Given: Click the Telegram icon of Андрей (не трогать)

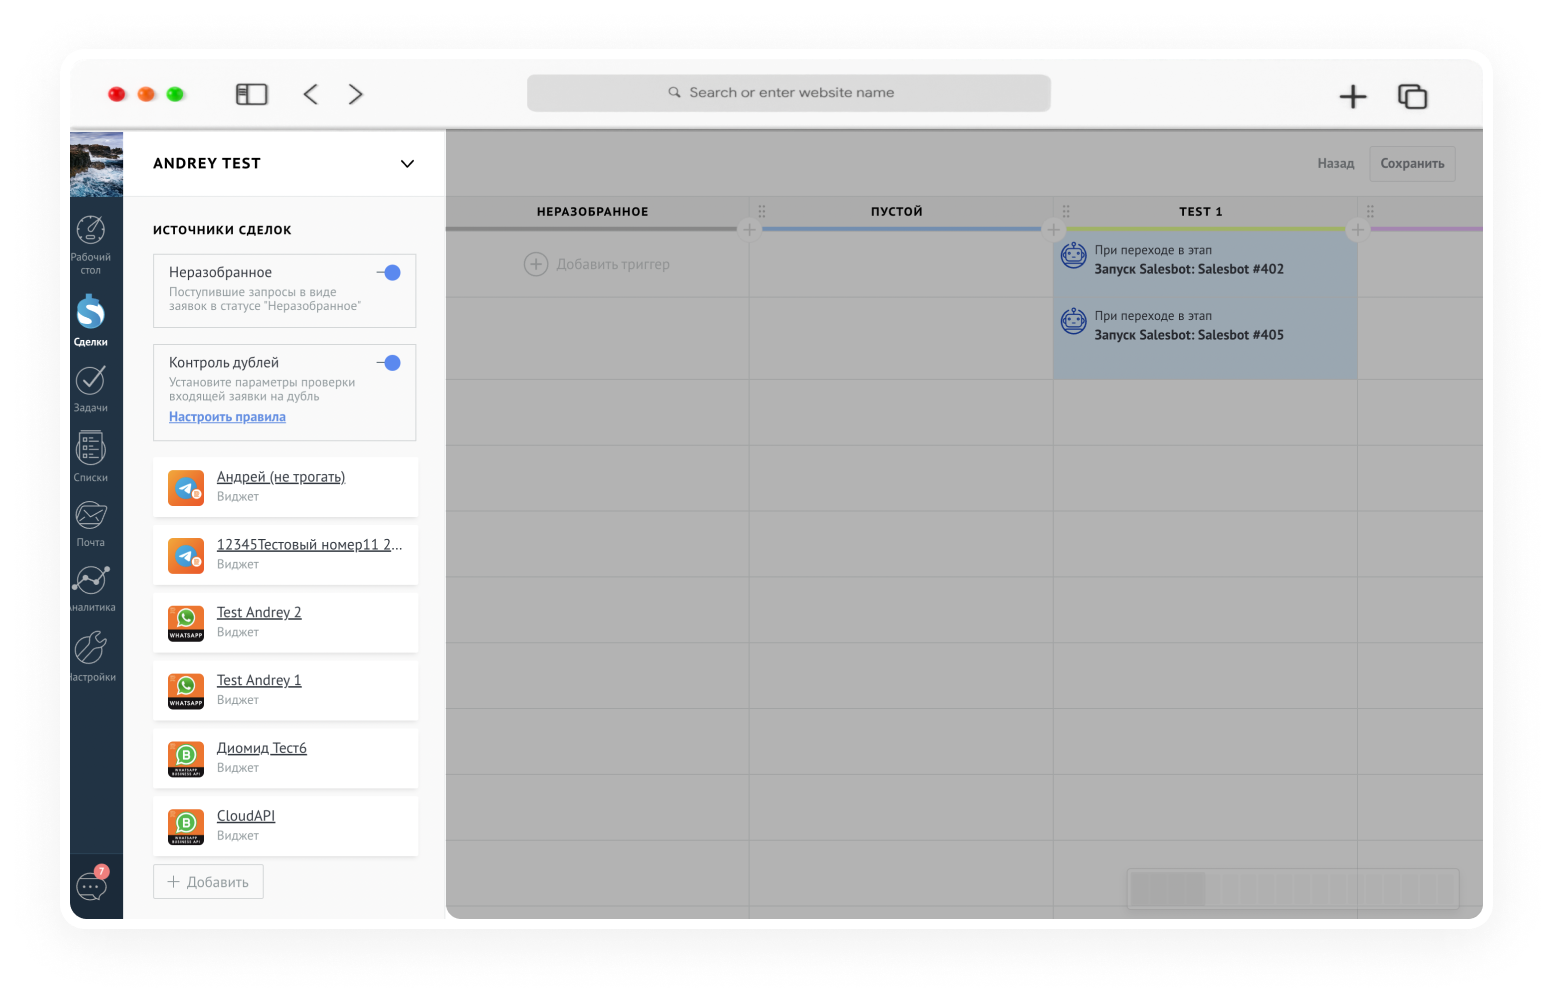Looking at the screenshot, I should 186,488.
